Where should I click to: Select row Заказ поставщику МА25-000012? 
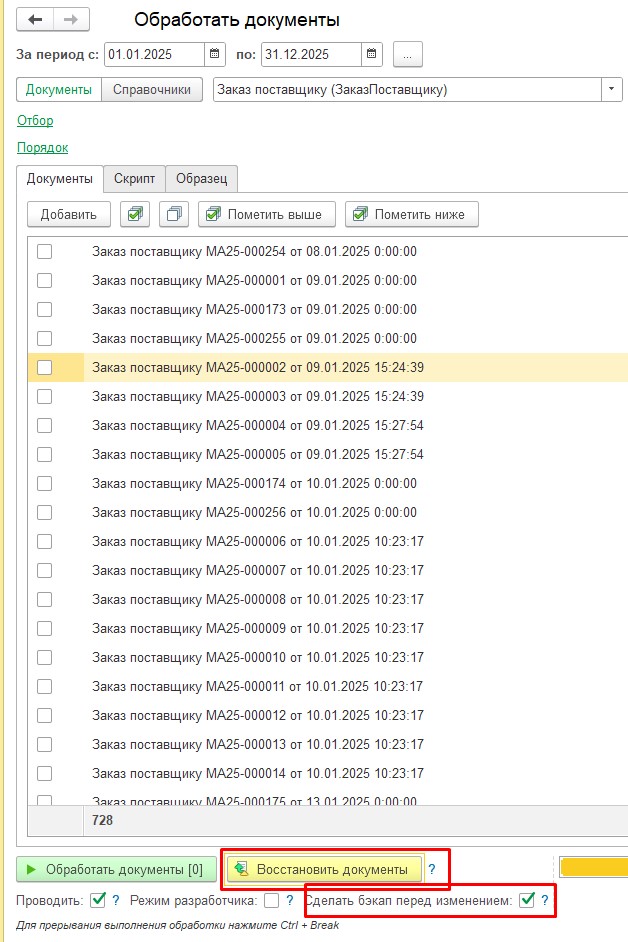pos(328,716)
